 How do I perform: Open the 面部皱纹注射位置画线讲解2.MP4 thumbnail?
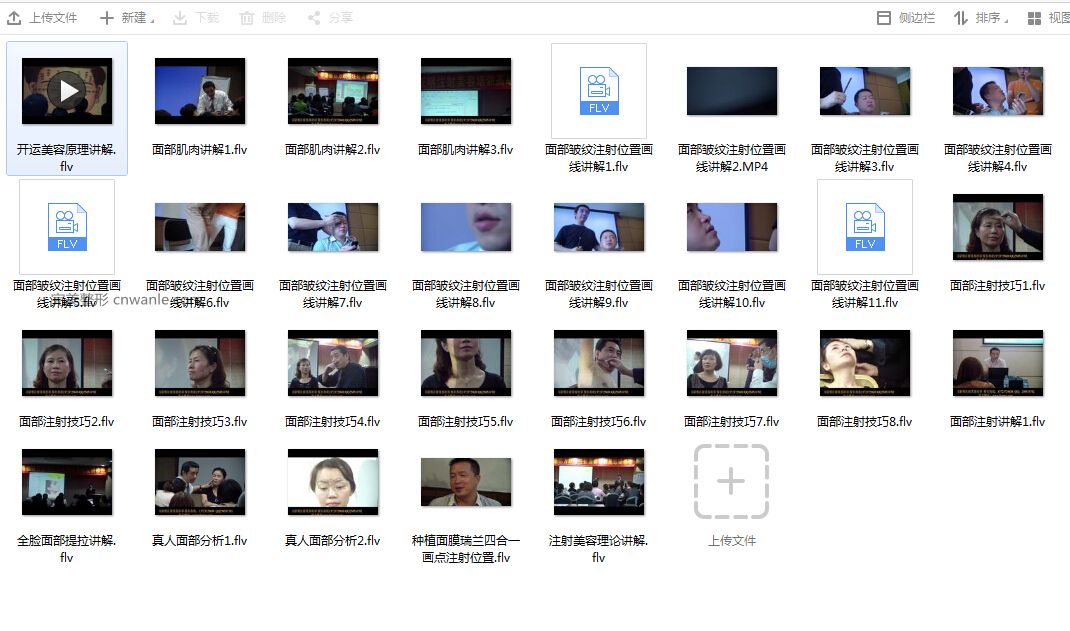point(732,91)
